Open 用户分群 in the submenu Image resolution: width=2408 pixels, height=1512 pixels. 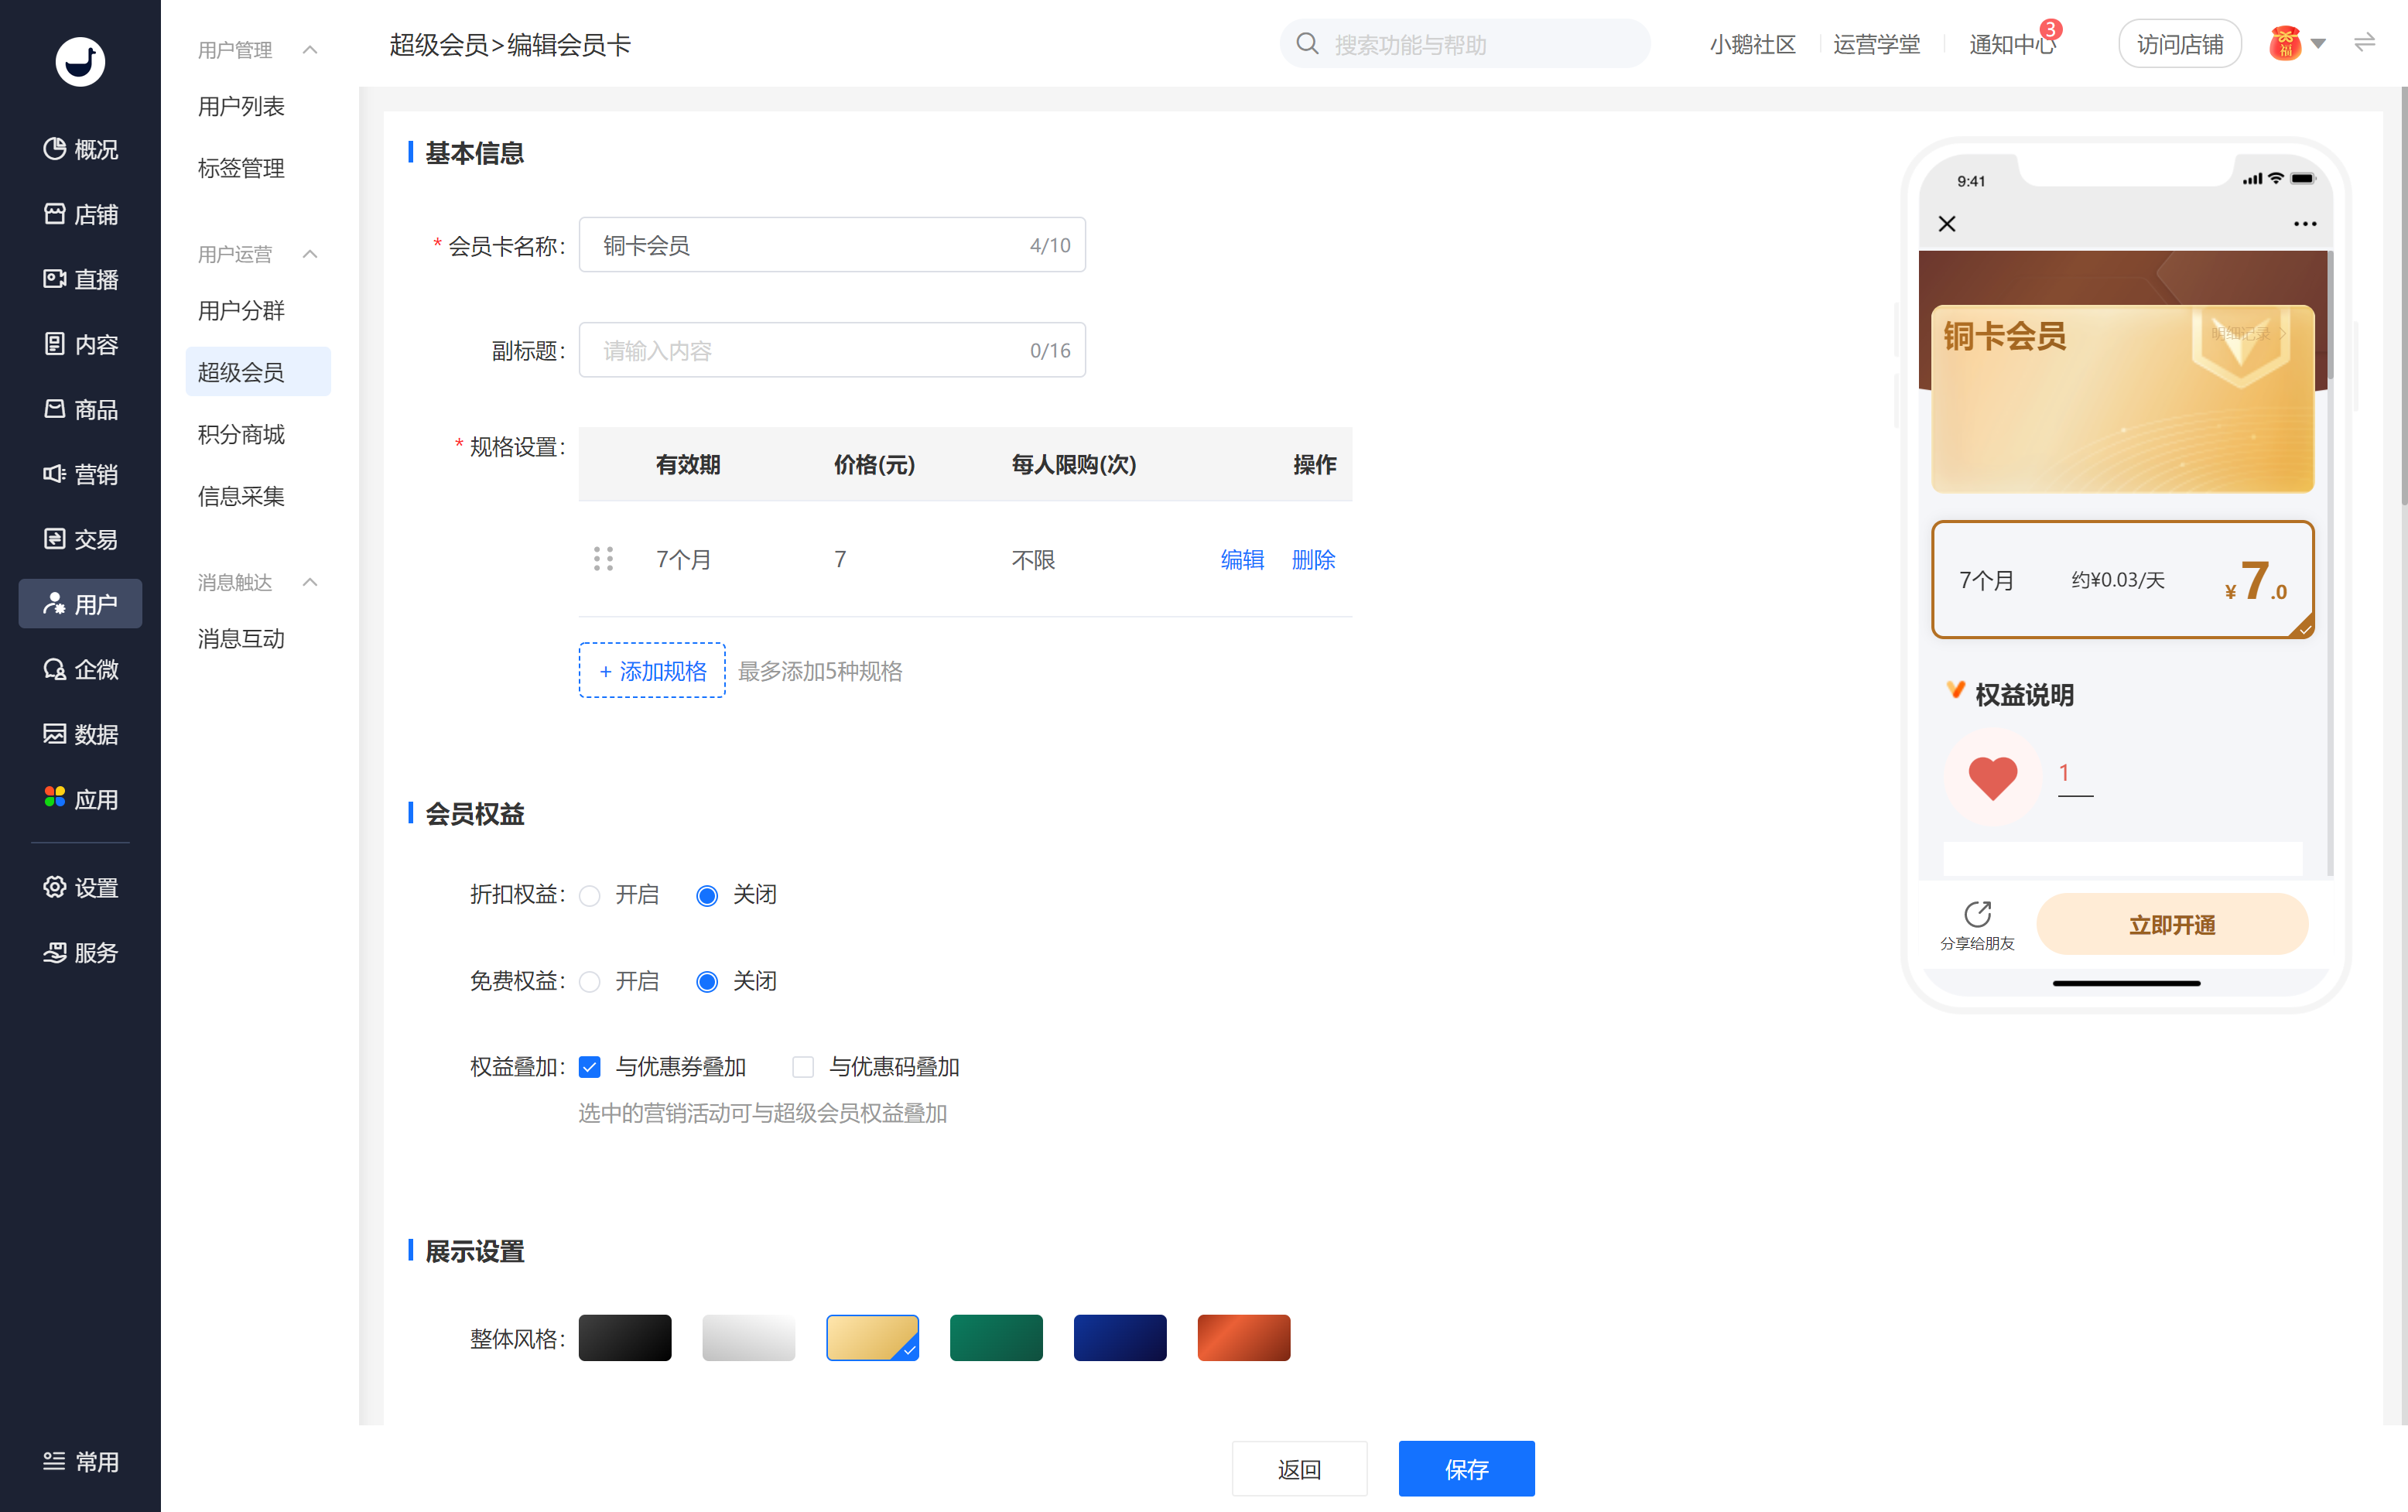click(x=241, y=310)
